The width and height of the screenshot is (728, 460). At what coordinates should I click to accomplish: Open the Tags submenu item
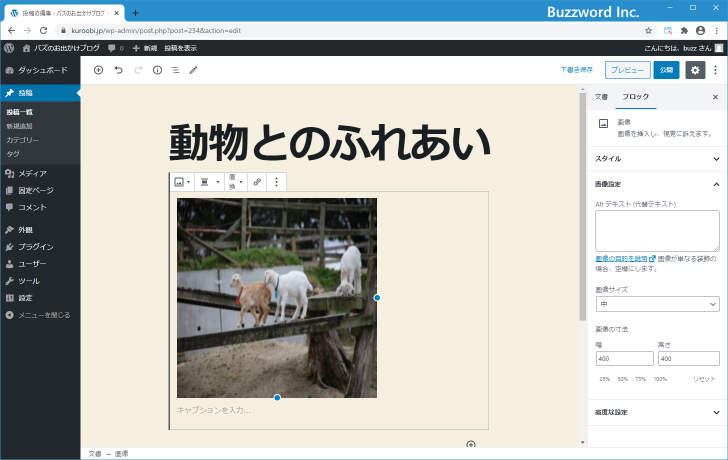(13, 154)
